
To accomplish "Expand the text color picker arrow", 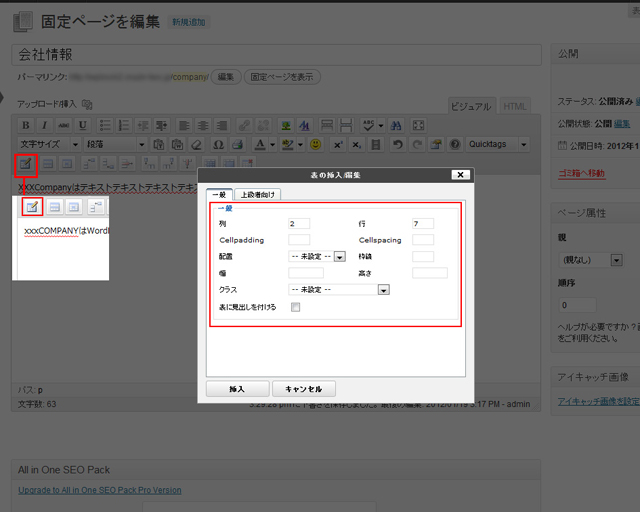I will coord(273,144).
